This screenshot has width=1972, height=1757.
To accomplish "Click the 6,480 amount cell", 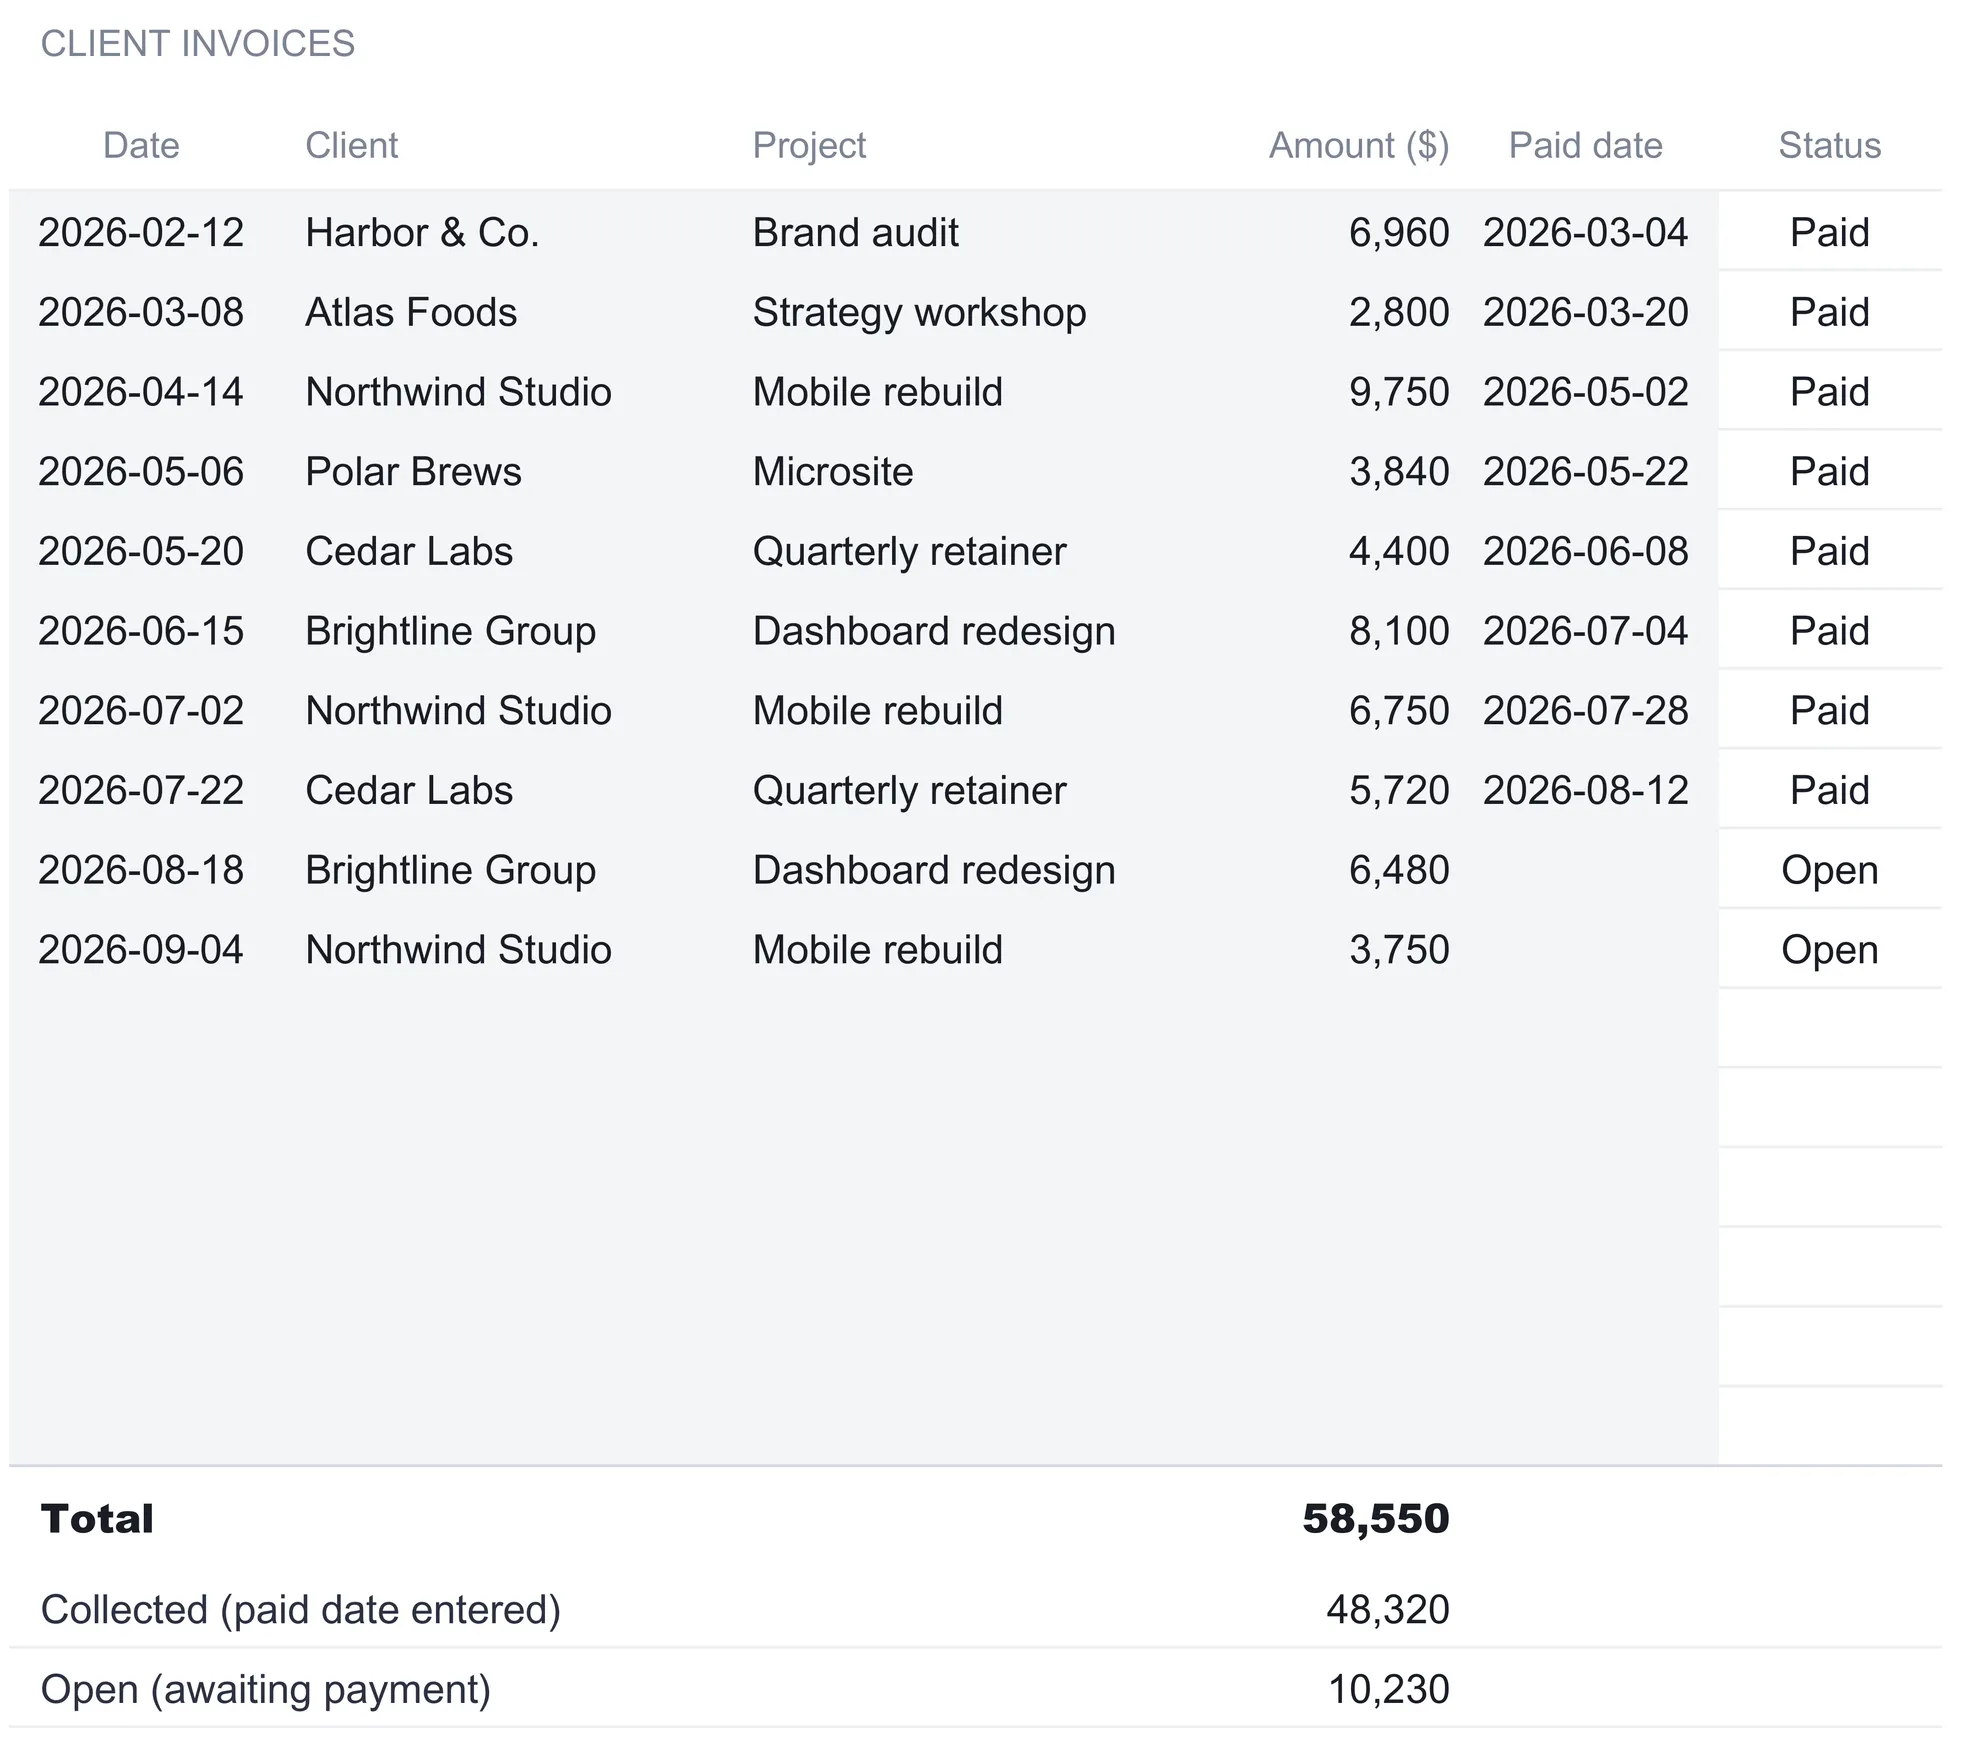I will [x=1398, y=871].
